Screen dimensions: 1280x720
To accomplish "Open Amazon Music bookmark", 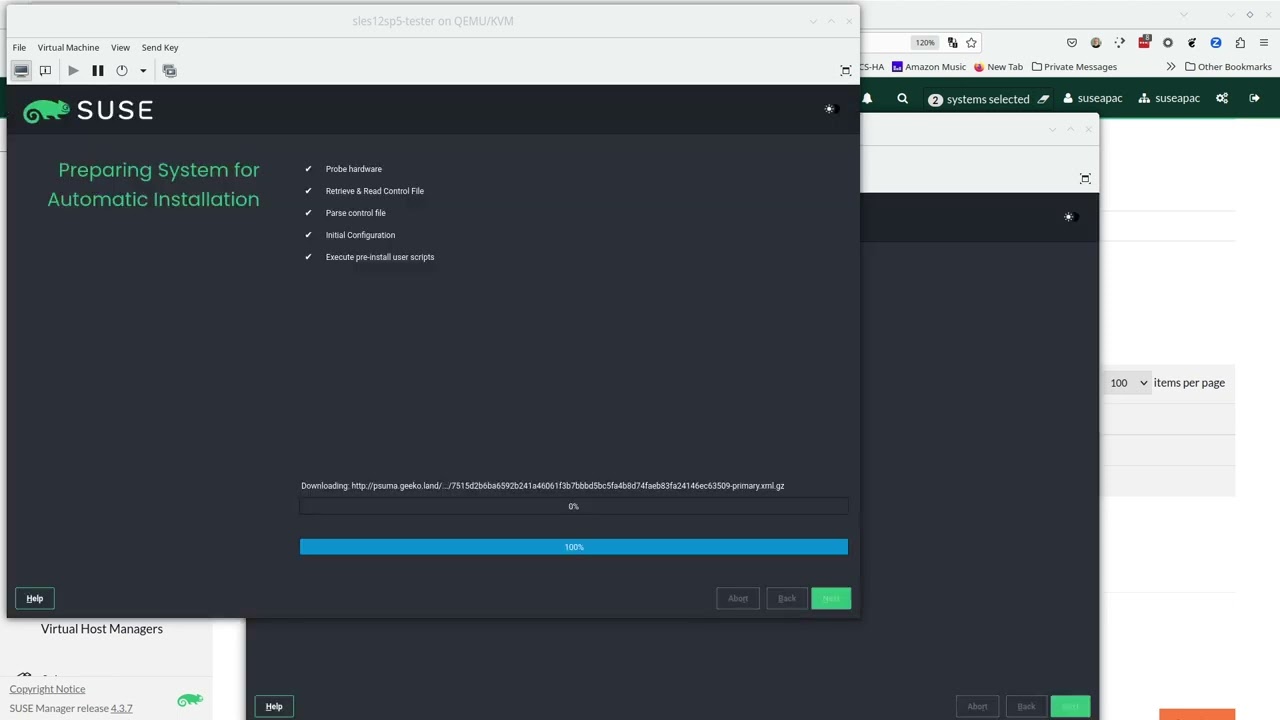I will coord(929,67).
